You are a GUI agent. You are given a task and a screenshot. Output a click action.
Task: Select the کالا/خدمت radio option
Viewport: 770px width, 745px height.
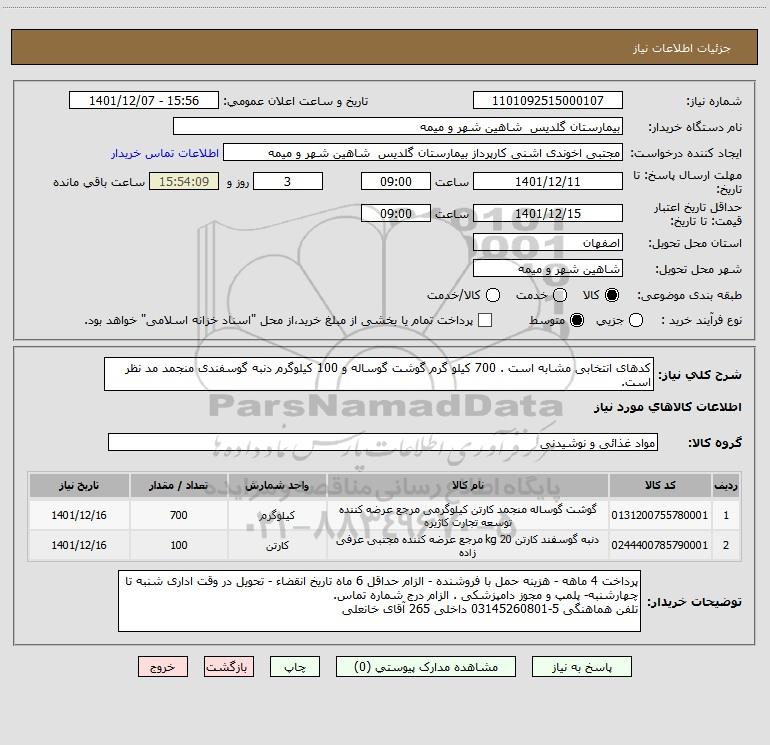493,295
